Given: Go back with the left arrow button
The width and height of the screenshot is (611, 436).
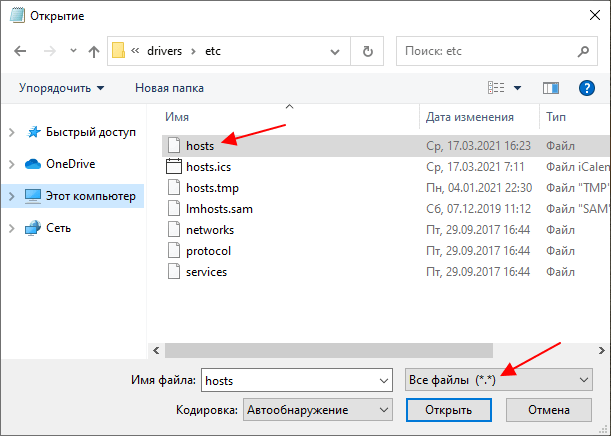Looking at the screenshot, I should [x=20, y=51].
